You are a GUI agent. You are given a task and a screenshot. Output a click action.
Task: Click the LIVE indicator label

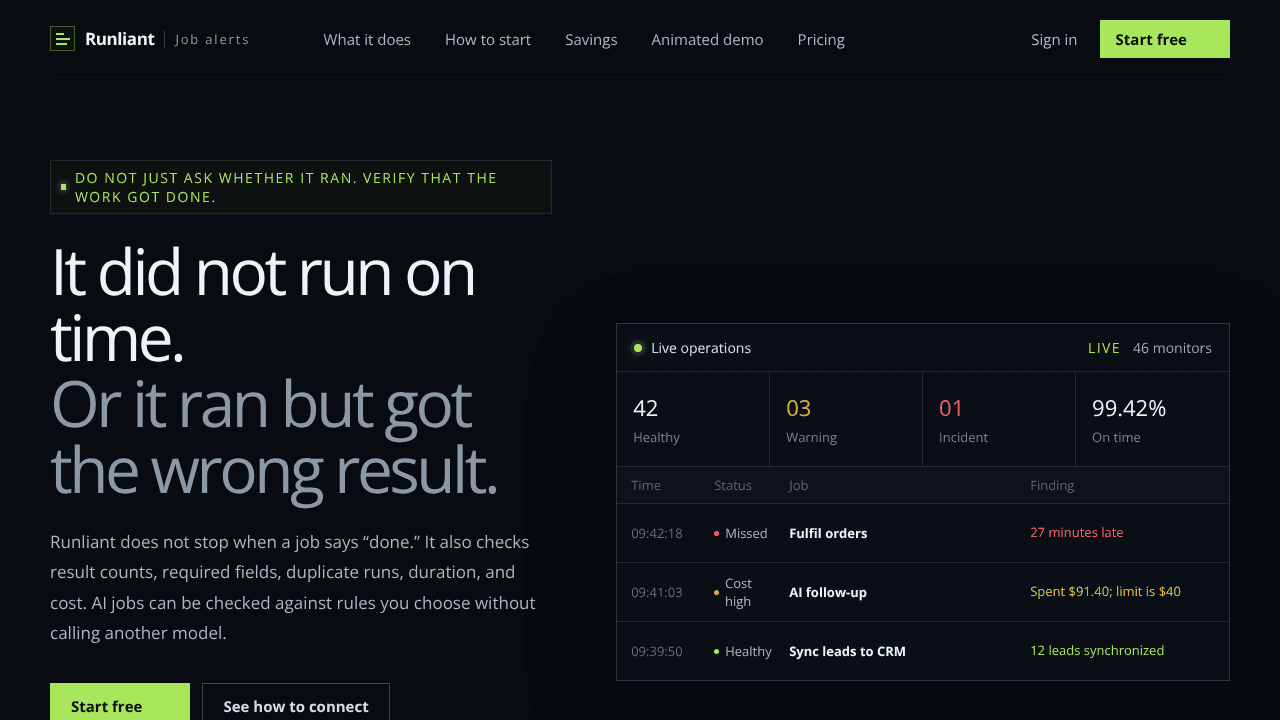coord(1104,348)
